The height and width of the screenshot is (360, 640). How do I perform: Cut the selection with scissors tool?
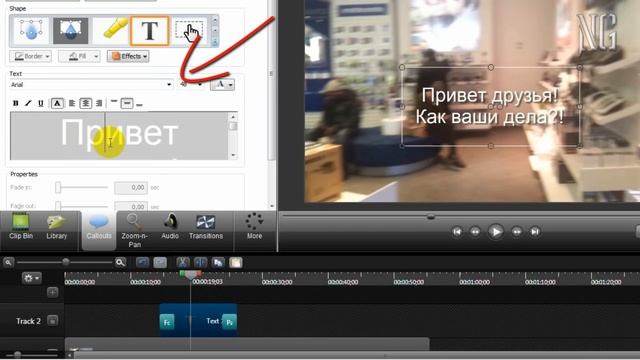[x=183, y=262]
